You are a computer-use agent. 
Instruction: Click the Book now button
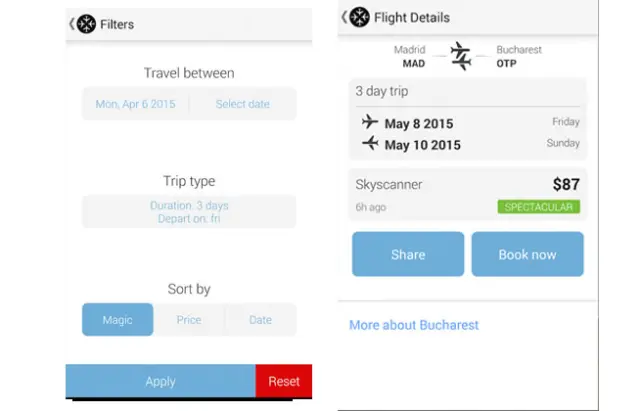527,254
